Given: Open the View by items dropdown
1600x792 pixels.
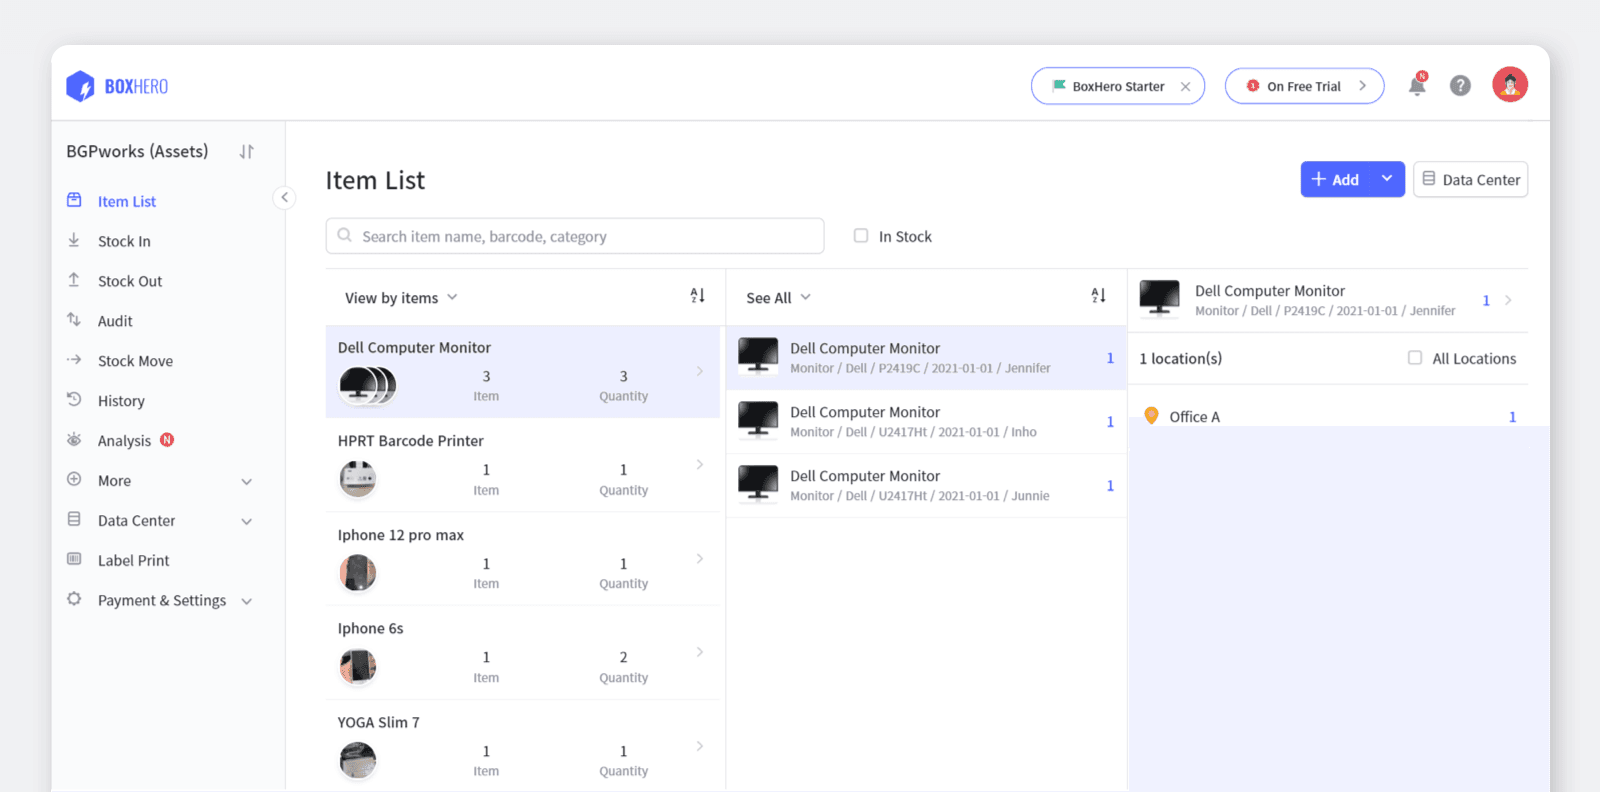Looking at the screenshot, I should 401,298.
